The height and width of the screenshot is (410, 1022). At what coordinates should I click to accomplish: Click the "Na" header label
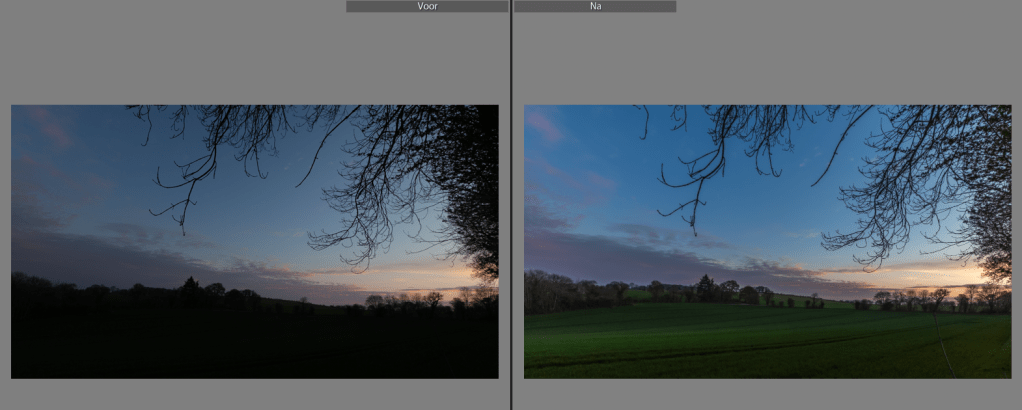pos(595,6)
